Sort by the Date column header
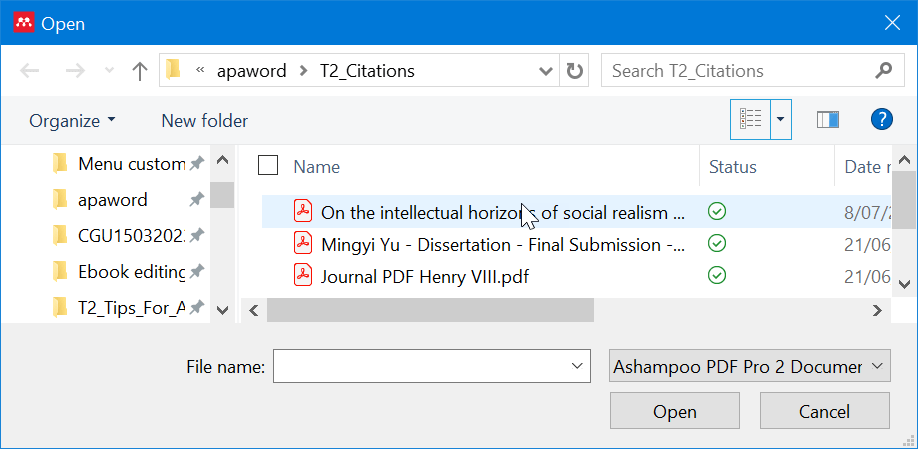Viewport: 918px width, 449px height. [868, 167]
